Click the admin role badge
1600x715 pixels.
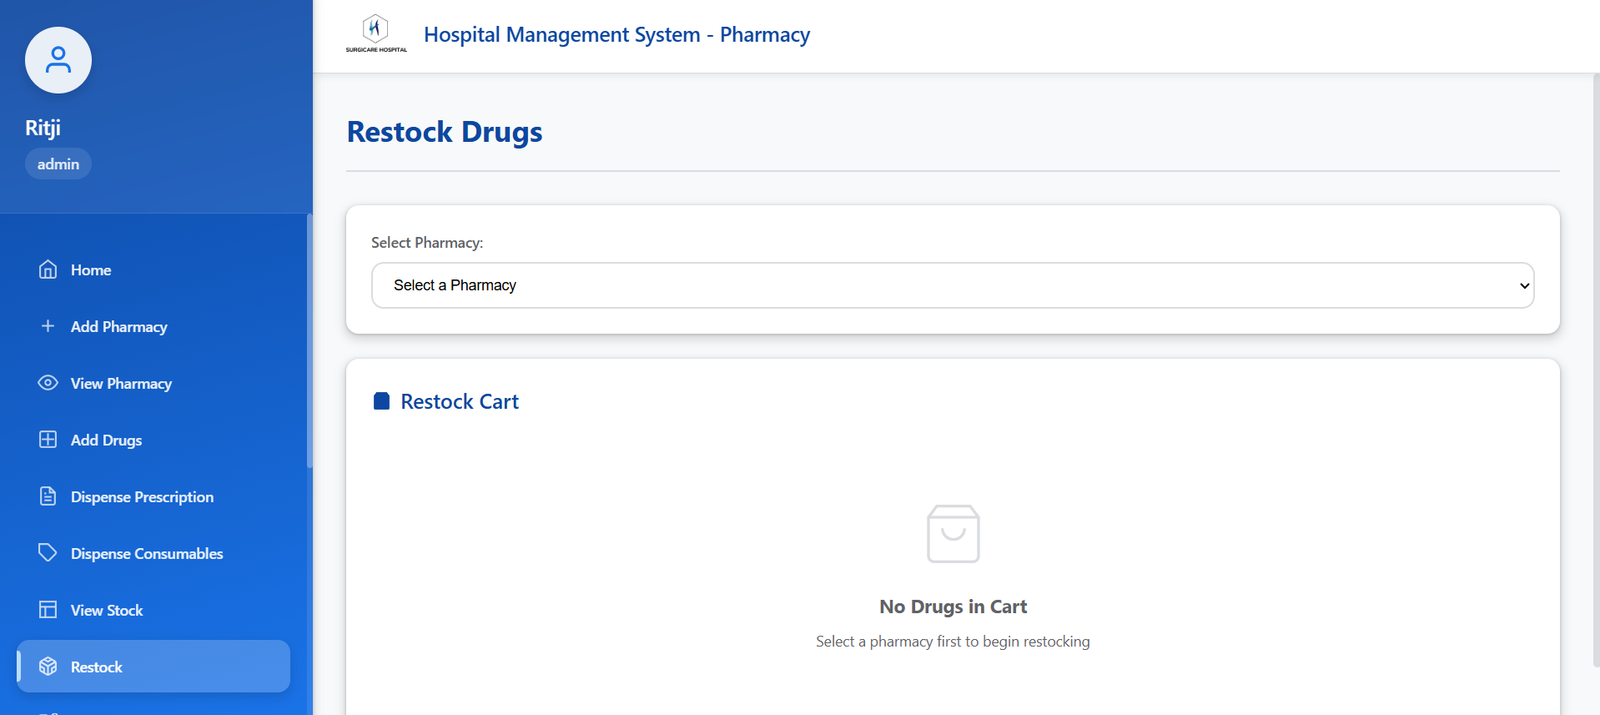[x=58, y=164]
